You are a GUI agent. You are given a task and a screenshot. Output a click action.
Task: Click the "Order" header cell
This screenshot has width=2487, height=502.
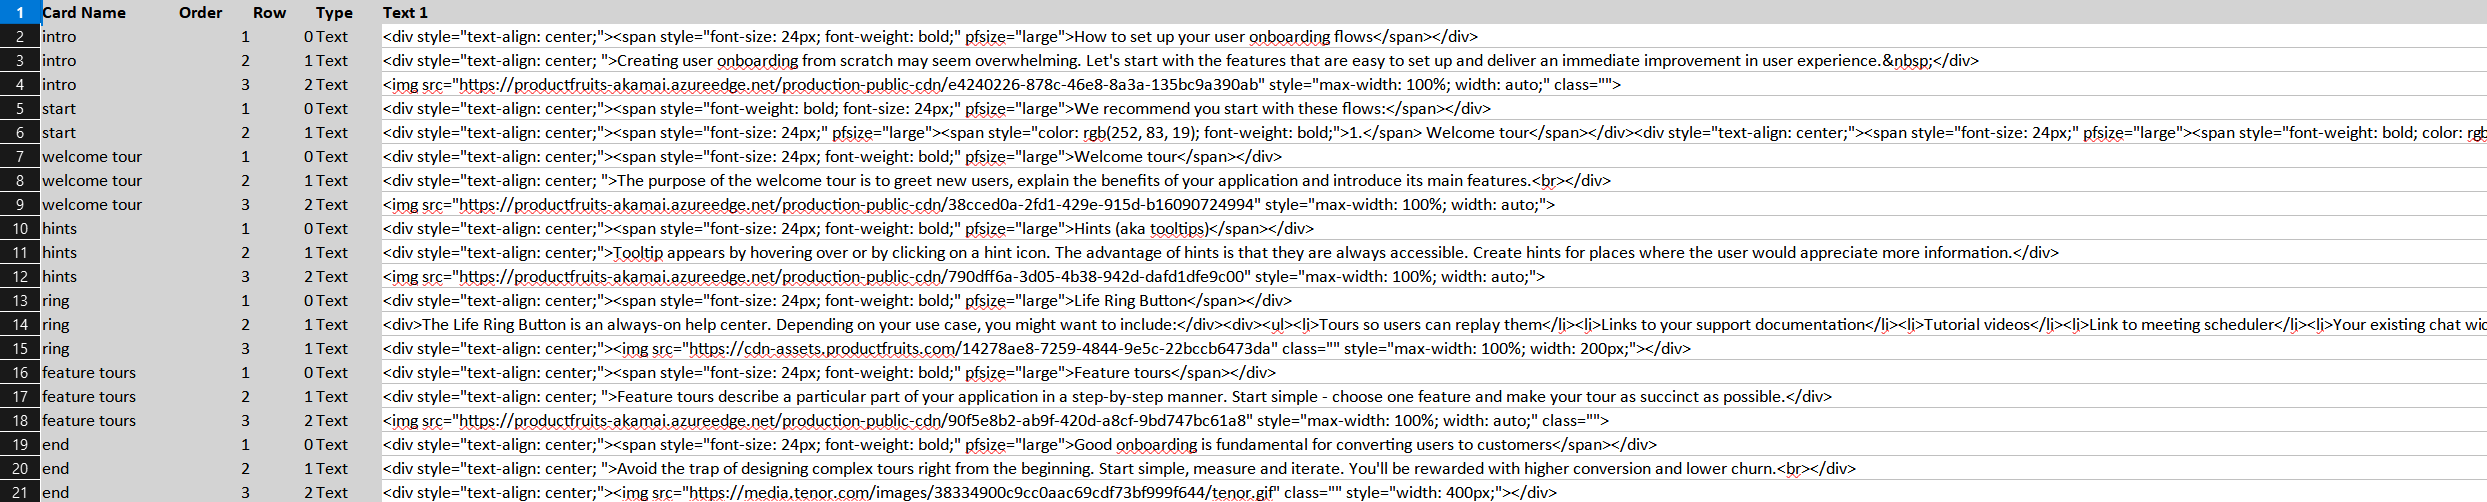click(200, 12)
